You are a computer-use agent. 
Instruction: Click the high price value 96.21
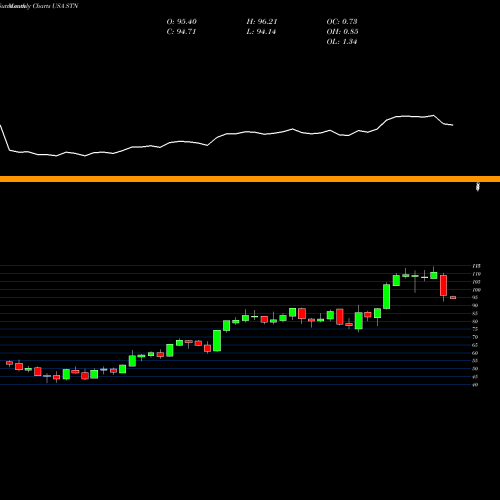pos(267,22)
